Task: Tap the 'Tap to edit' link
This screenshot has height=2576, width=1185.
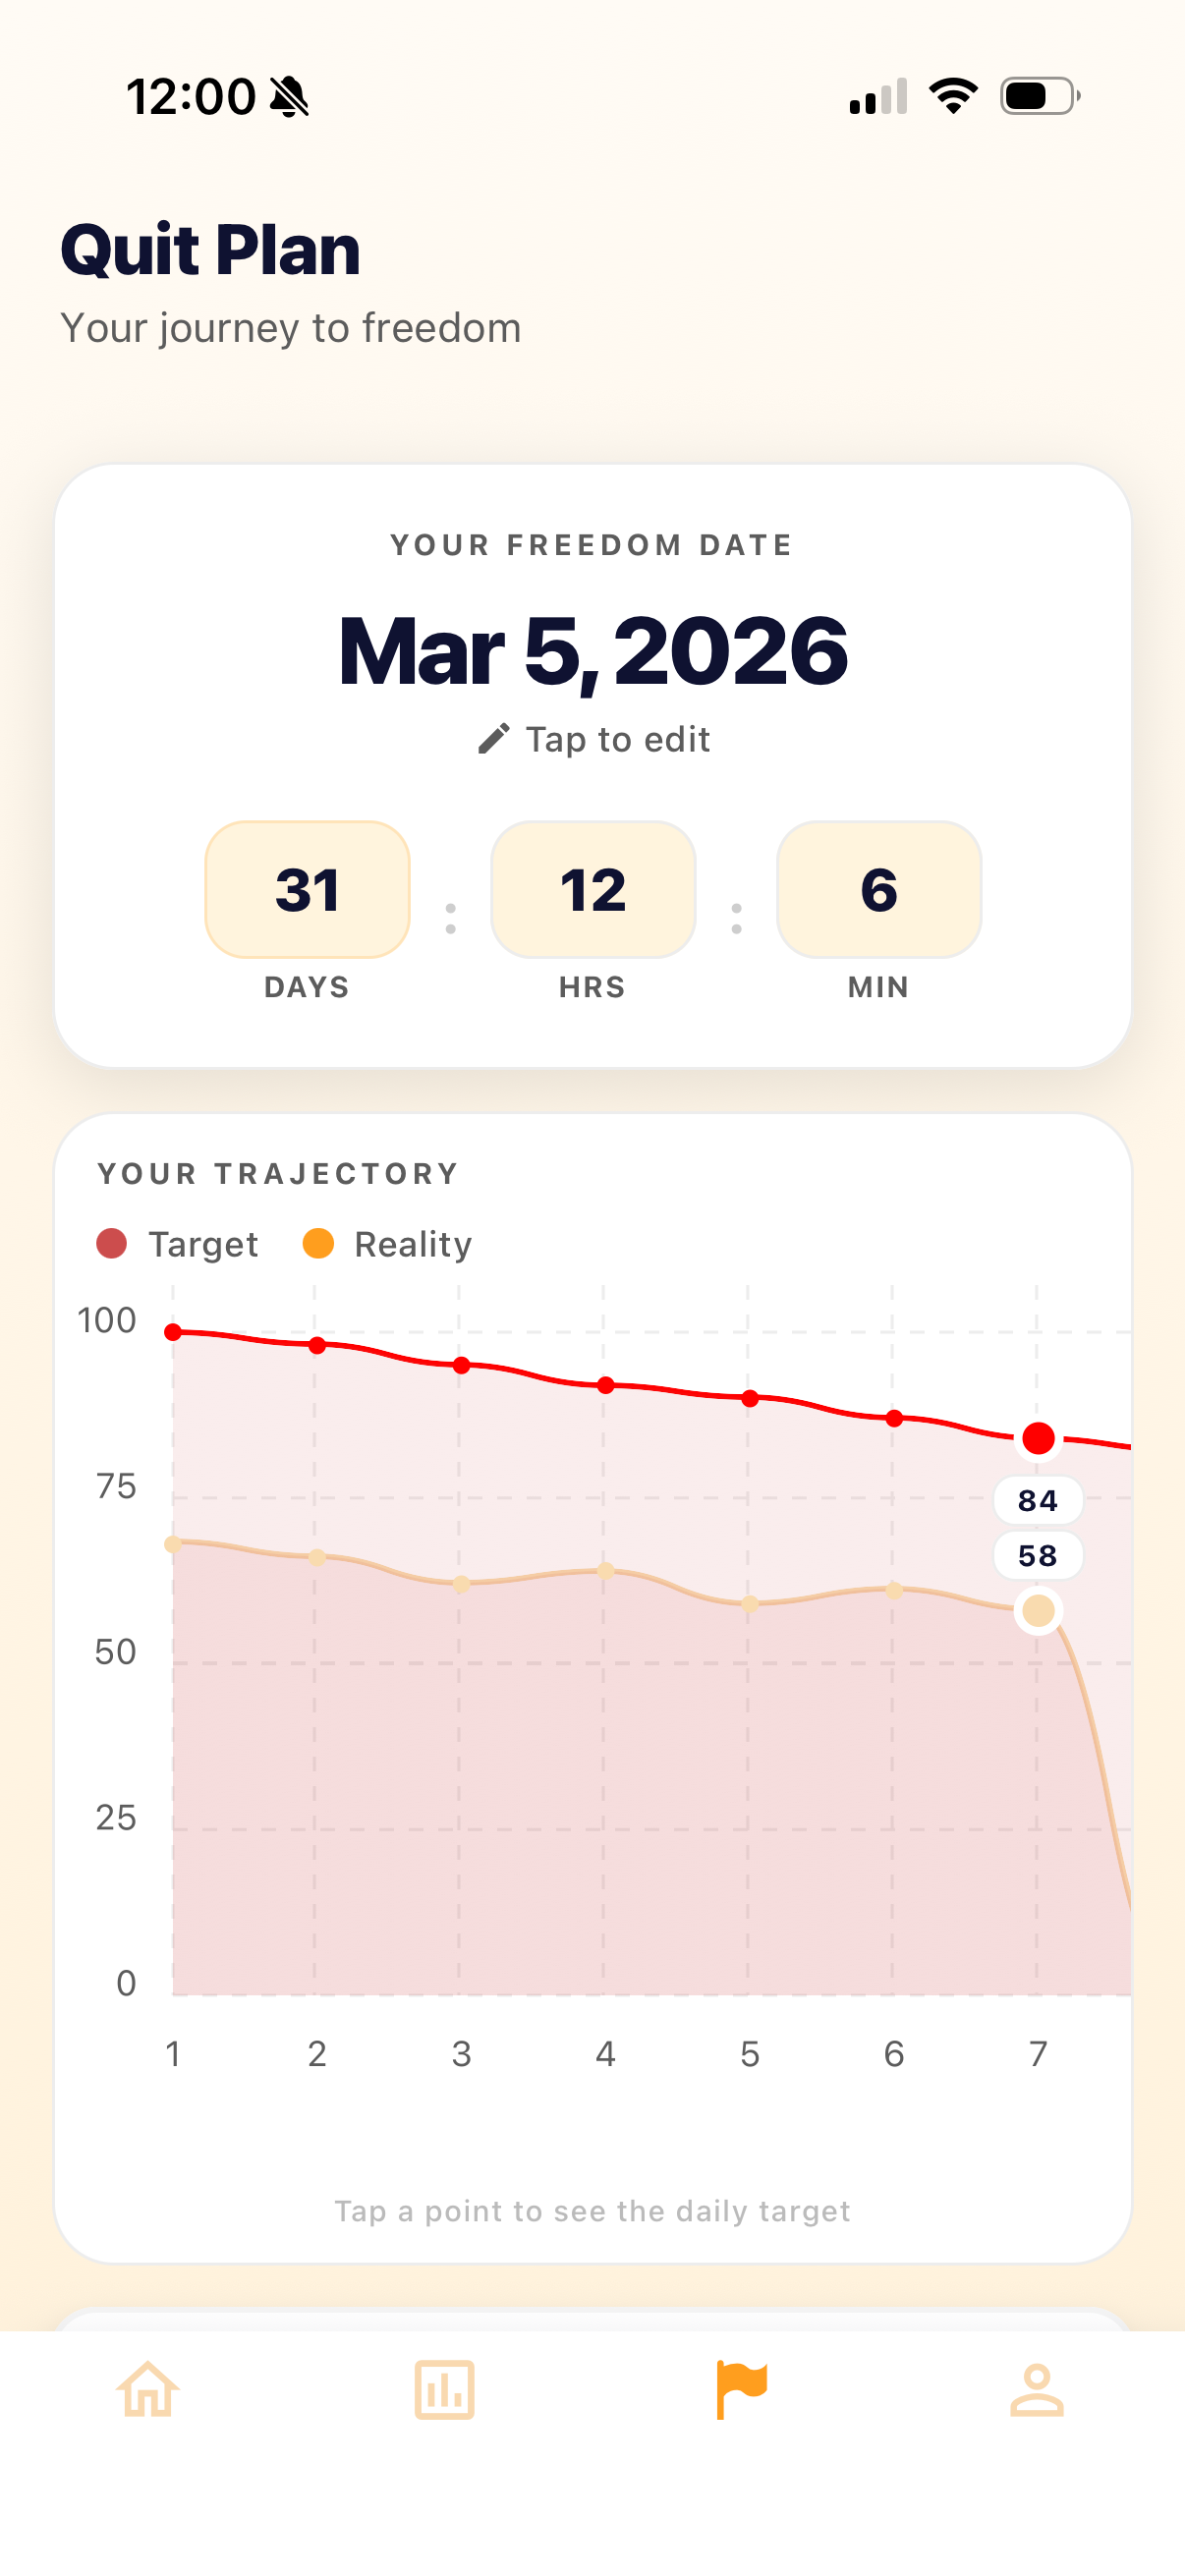Action: pos(617,739)
